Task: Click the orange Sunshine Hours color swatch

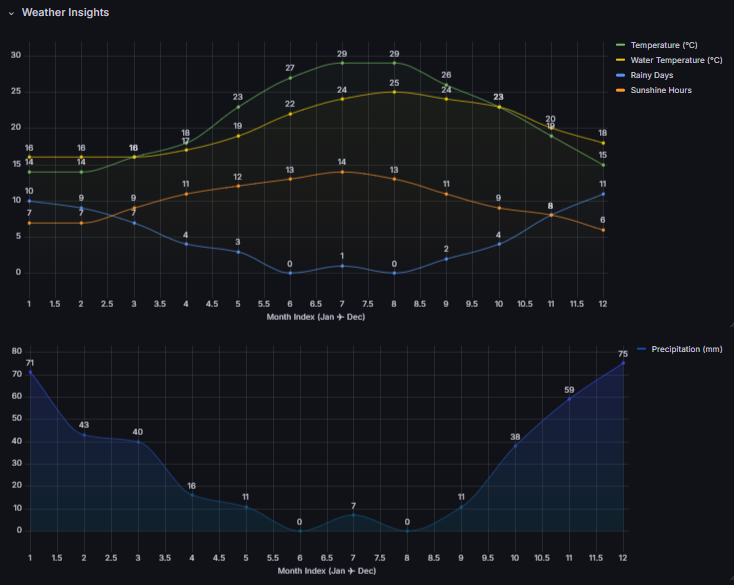Action: pos(621,90)
